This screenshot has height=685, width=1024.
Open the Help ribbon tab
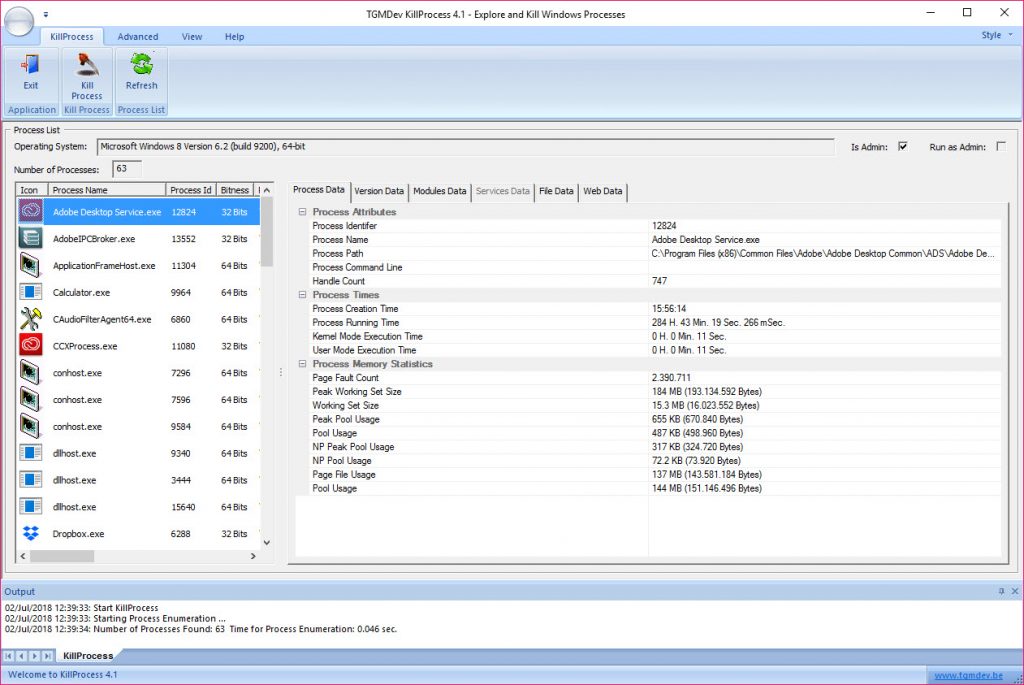click(x=234, y=37)
